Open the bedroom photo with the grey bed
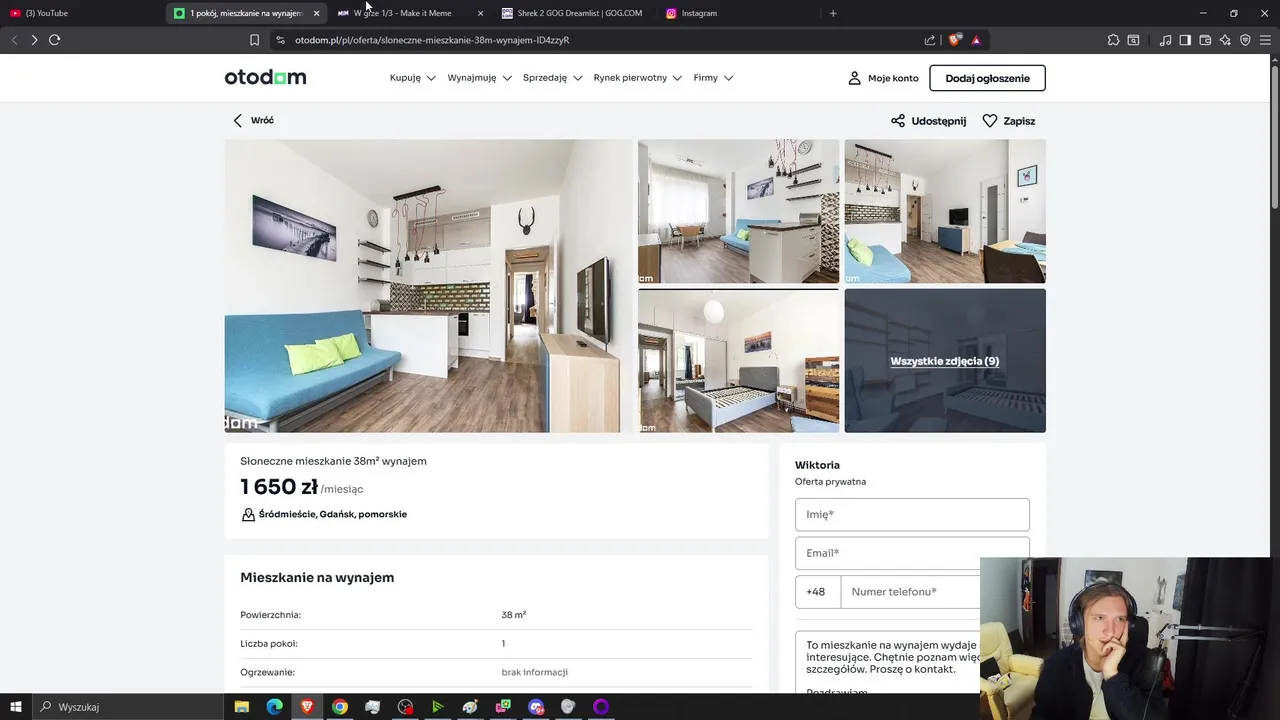The height and width of the screenshot is (720, 1280). click(739, 361)
